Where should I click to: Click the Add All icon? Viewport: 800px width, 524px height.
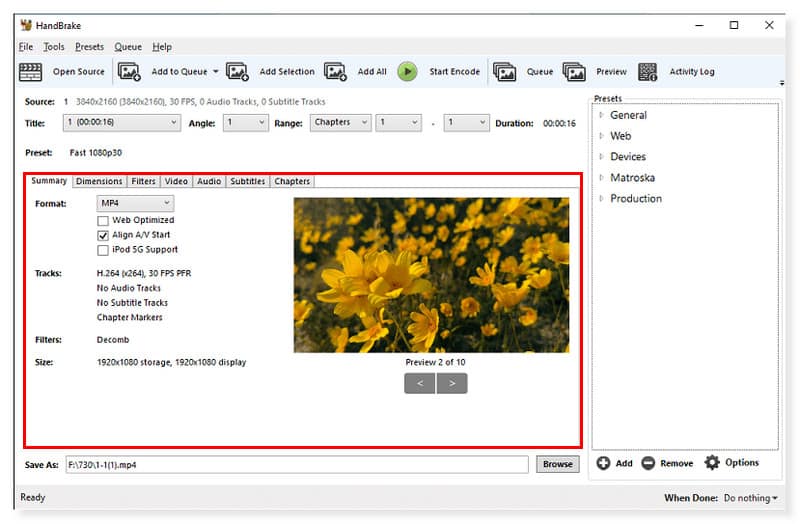335,72
